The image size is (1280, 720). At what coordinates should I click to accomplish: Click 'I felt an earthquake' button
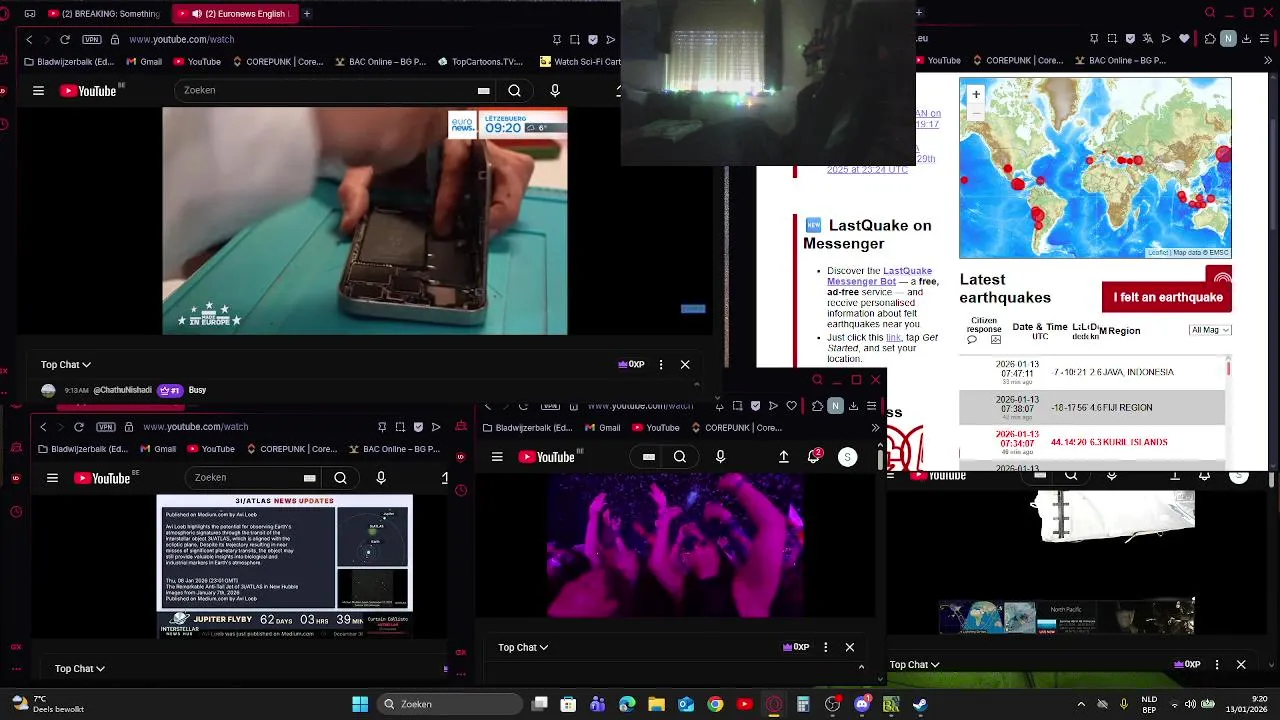click(1167, 297)
